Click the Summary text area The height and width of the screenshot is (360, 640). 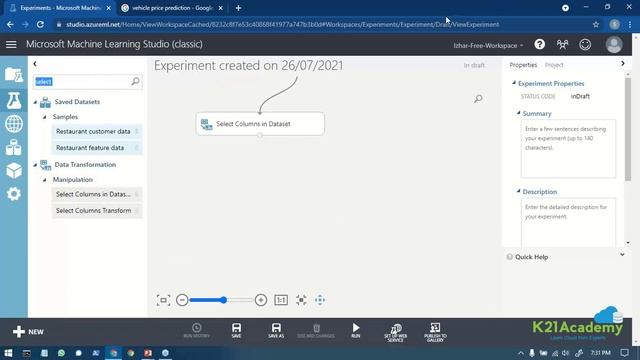pos(568,149)
